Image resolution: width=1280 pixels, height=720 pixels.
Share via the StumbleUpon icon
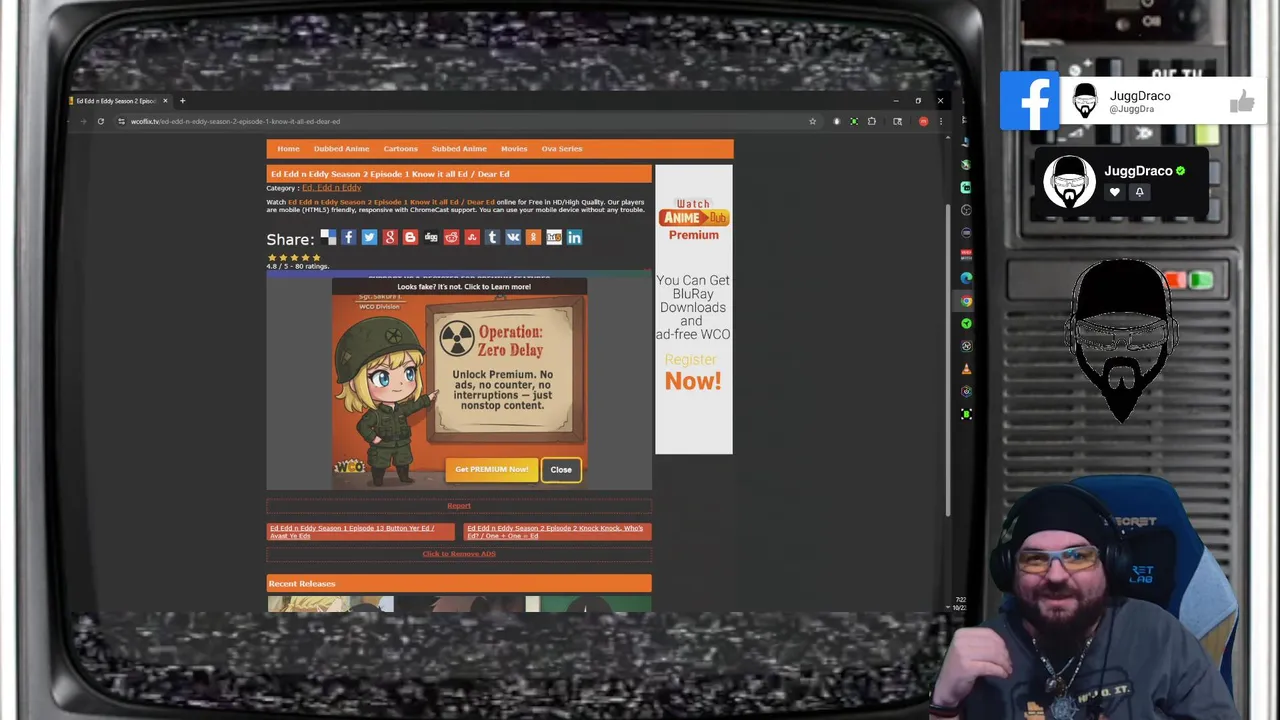tap(472, 237)
